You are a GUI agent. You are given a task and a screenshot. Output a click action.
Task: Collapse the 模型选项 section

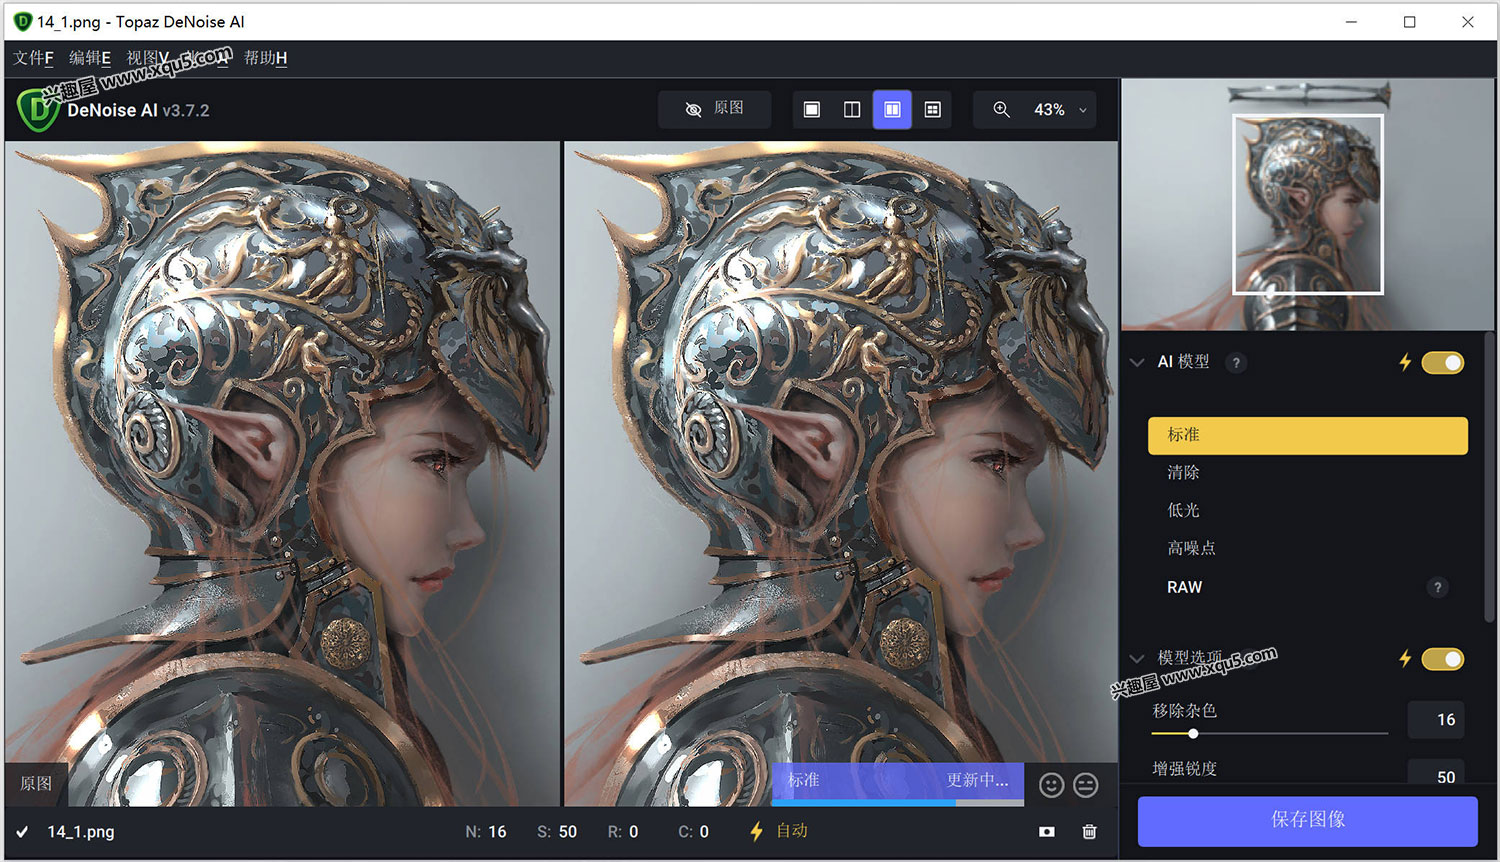tap(1137, 658)
